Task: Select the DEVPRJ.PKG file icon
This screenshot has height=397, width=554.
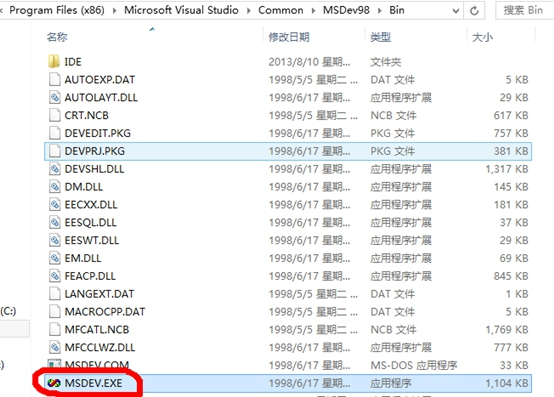Action: coord(54,151)
